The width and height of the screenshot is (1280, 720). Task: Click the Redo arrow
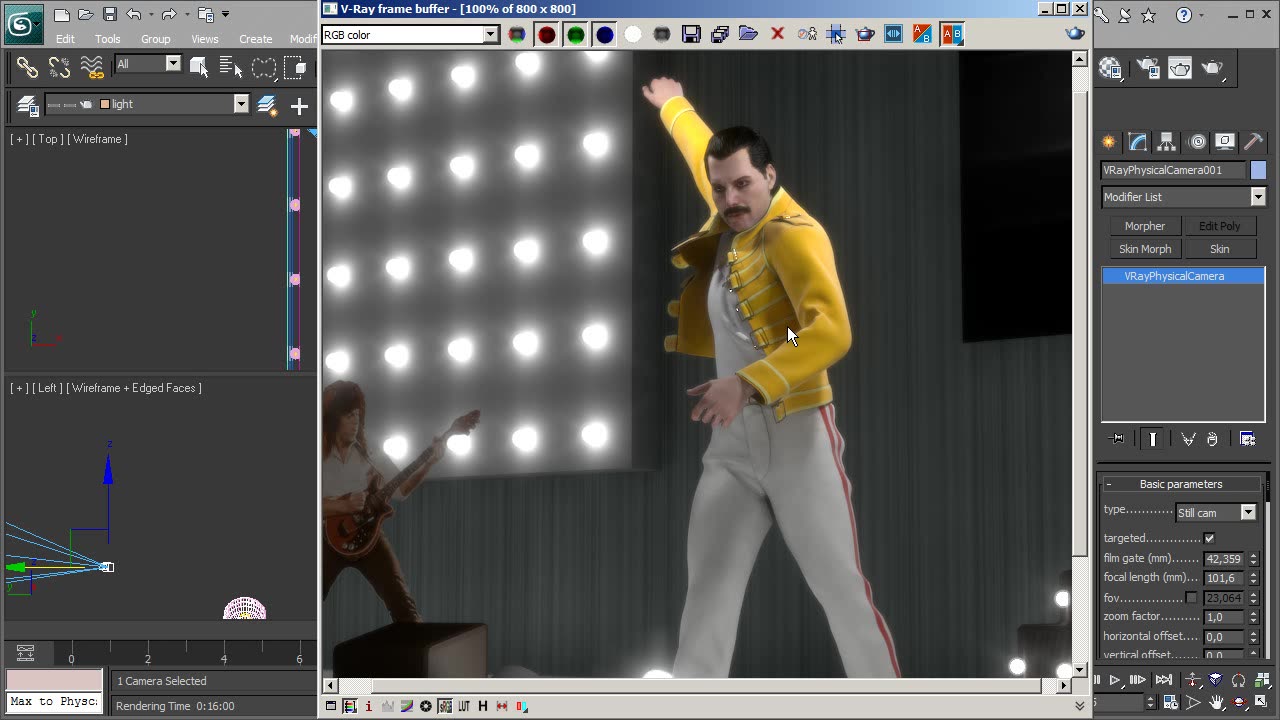tap(169, 15)
